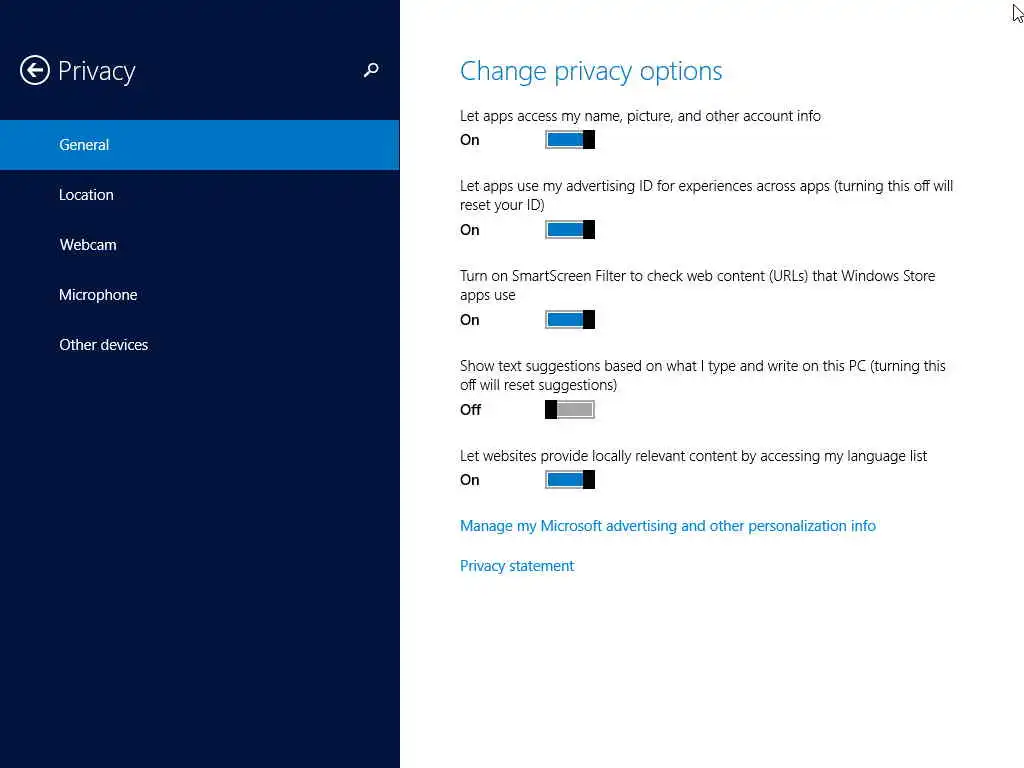Open the Privacy statement link
Viewport: 1024px width, 768px height.
tap(517, 566)
